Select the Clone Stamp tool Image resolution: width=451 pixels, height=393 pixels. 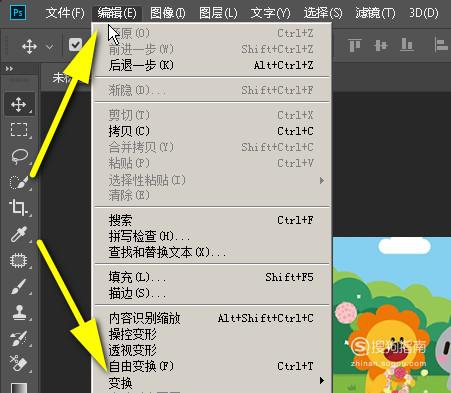tap(19, 312)
